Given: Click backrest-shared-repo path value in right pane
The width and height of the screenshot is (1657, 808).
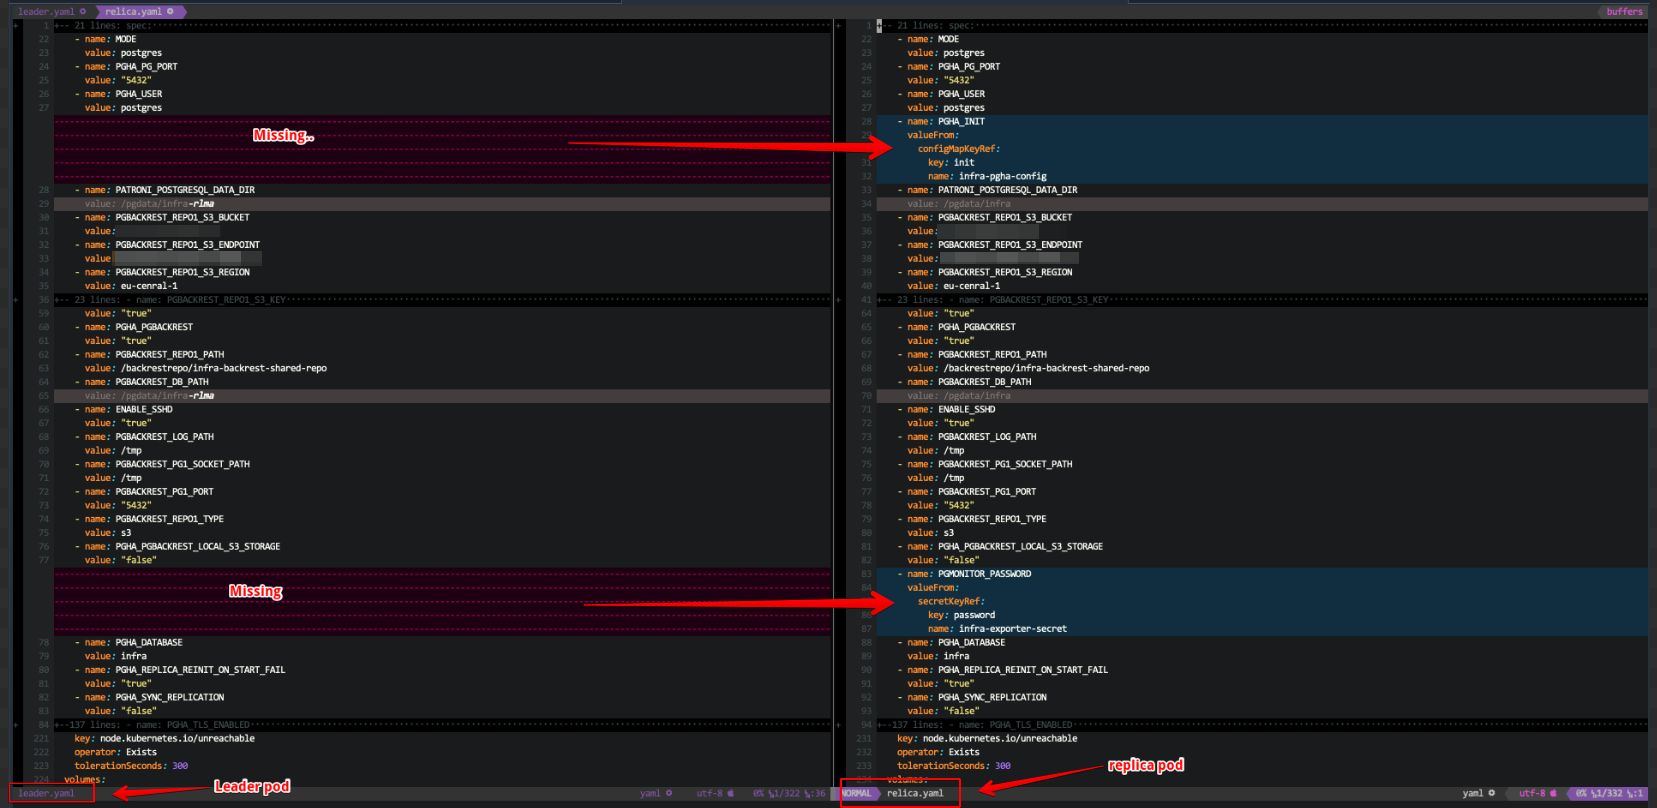Looking at the screenshot, I should (1046, 368).
